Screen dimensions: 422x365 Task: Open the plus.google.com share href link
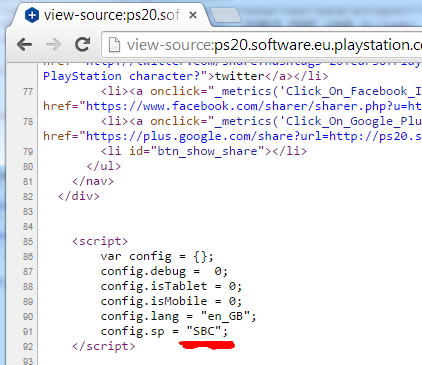coord(253,136)
